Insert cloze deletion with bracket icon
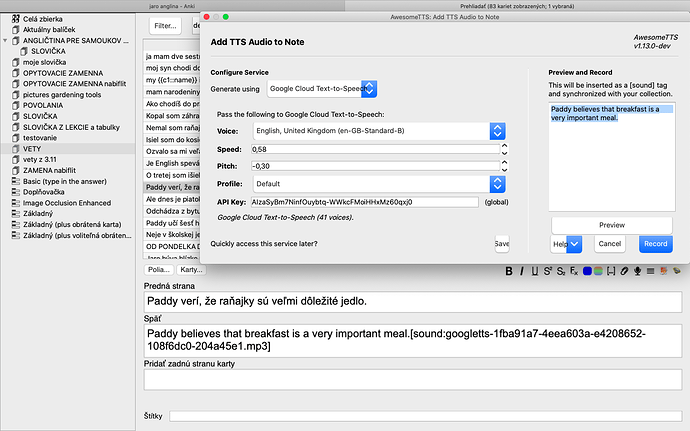The height and width of the screenshot is (431, 690). click(x=611, y=271)
